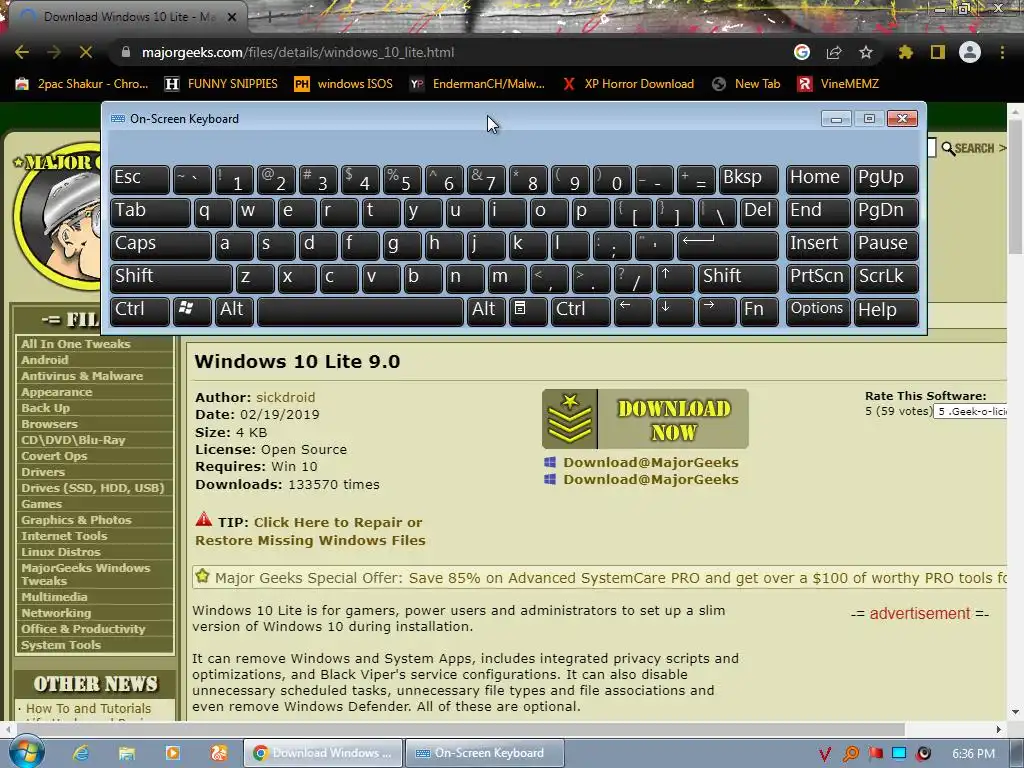Open the VineMEMZ bookmark
Image resolution: width=1024 pixels, height=768 pixels.
click(x=838, y=84)
